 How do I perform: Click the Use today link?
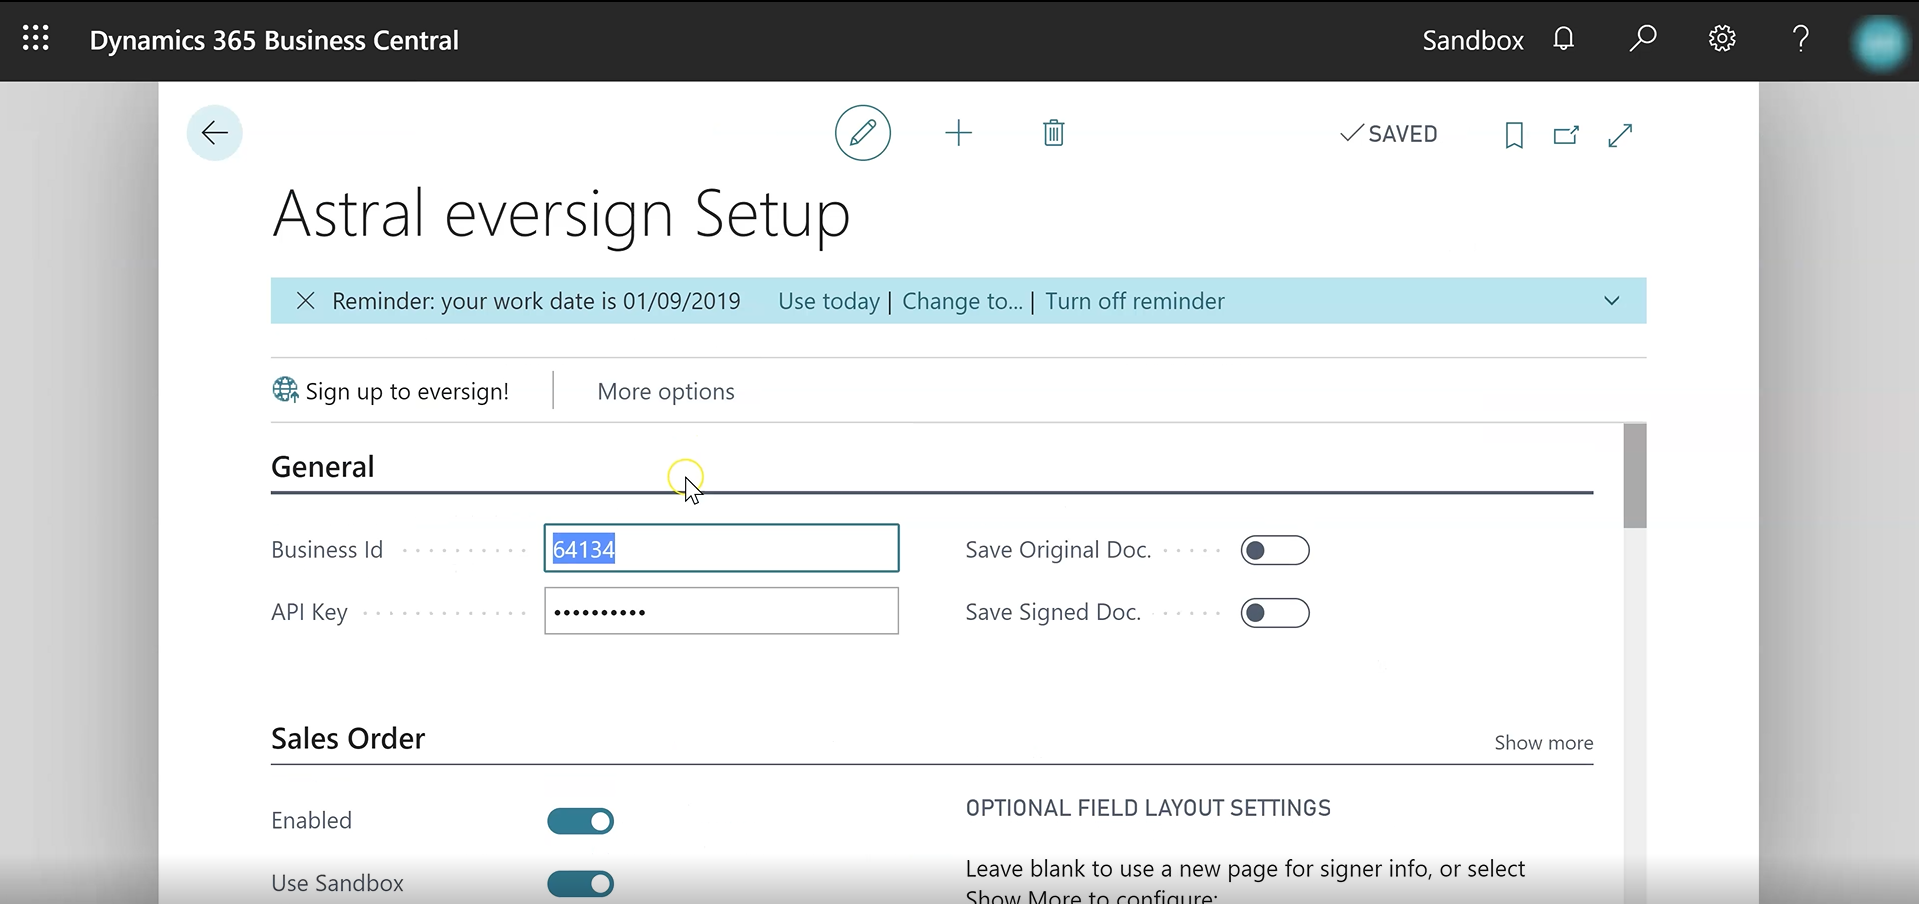(x=828, y=302)
